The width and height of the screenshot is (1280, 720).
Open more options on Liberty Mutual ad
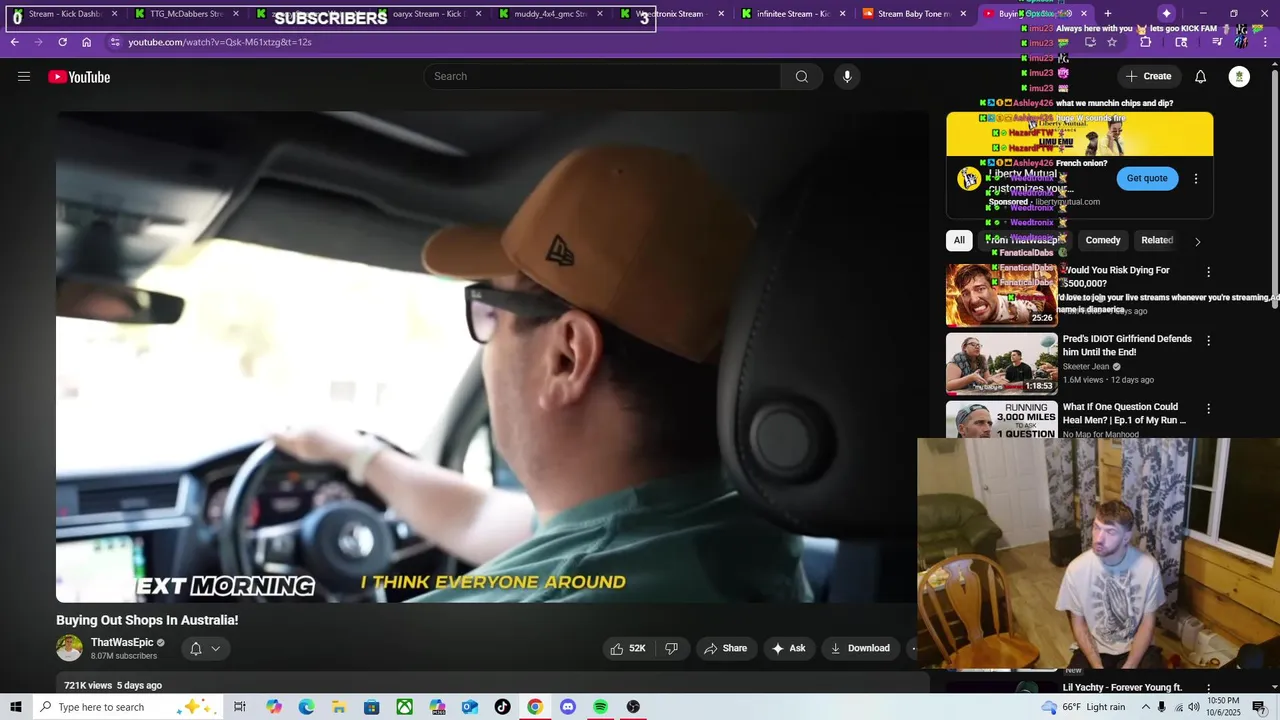tap(1196, 178)
